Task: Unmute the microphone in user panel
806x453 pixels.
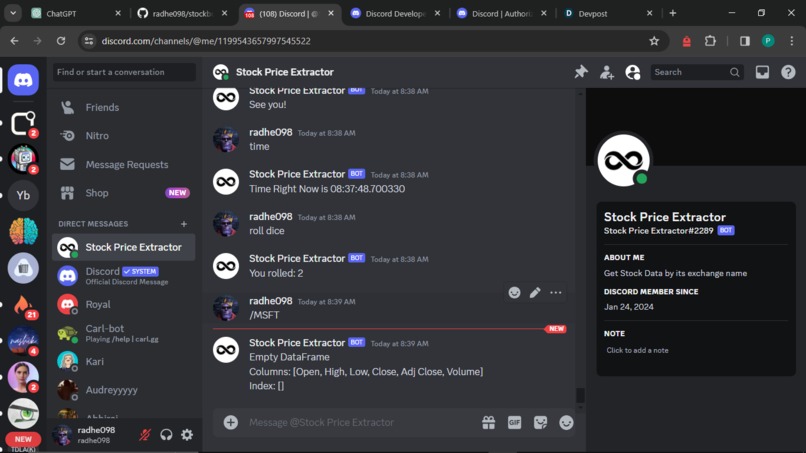Action: point(145,434)
